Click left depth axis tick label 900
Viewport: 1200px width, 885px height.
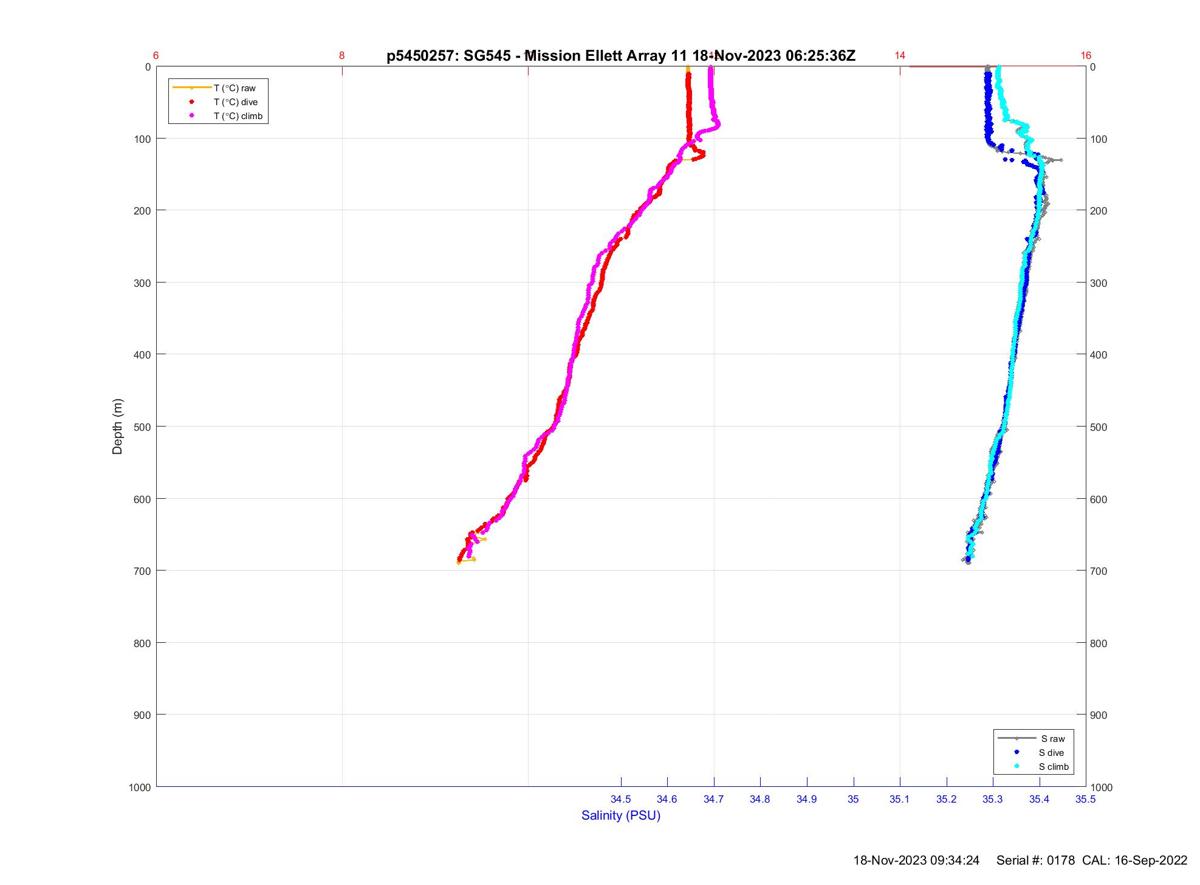pos(141,715)
